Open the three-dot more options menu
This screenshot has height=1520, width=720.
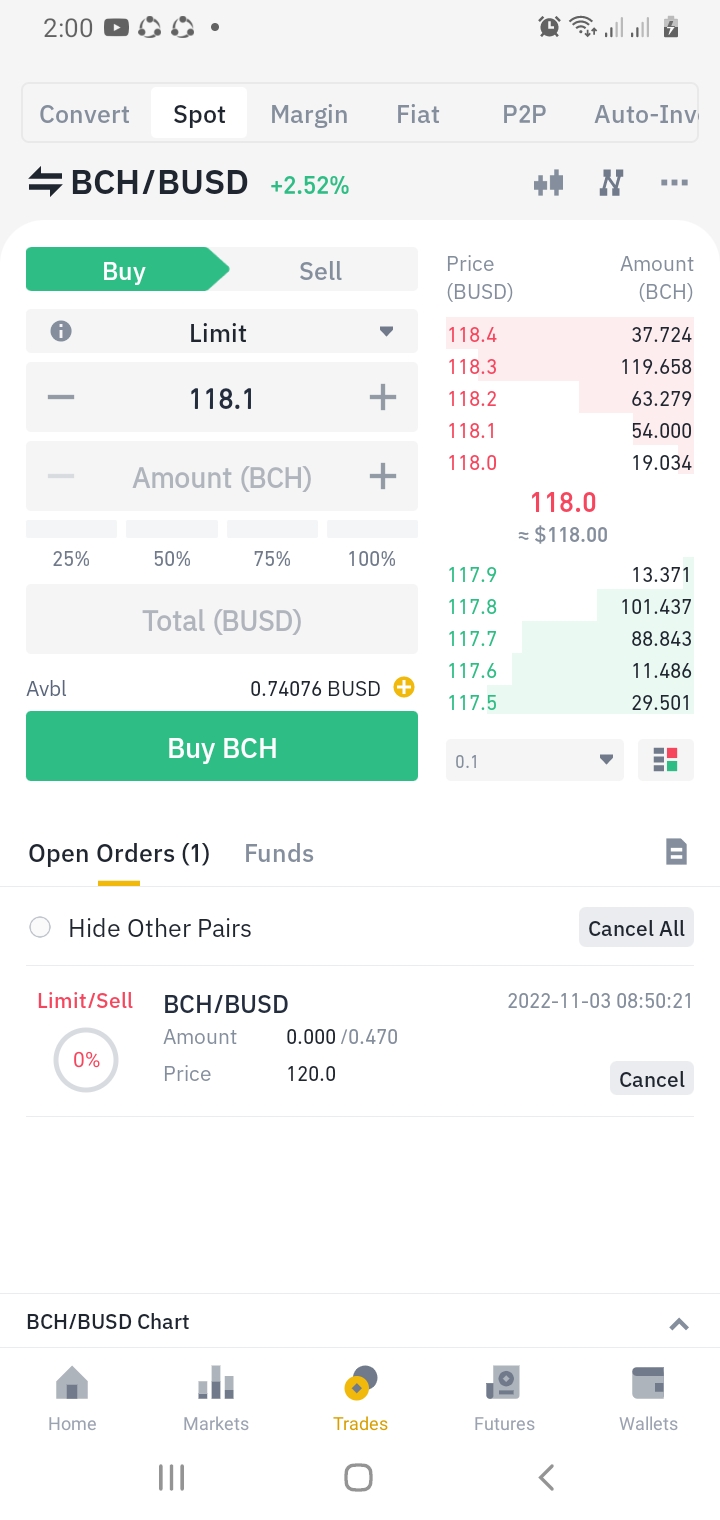pos(675,183)
